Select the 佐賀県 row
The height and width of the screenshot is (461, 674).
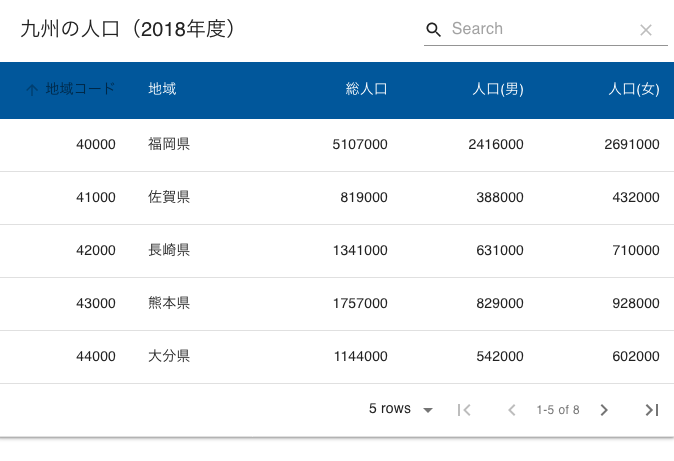click(337, 198)
